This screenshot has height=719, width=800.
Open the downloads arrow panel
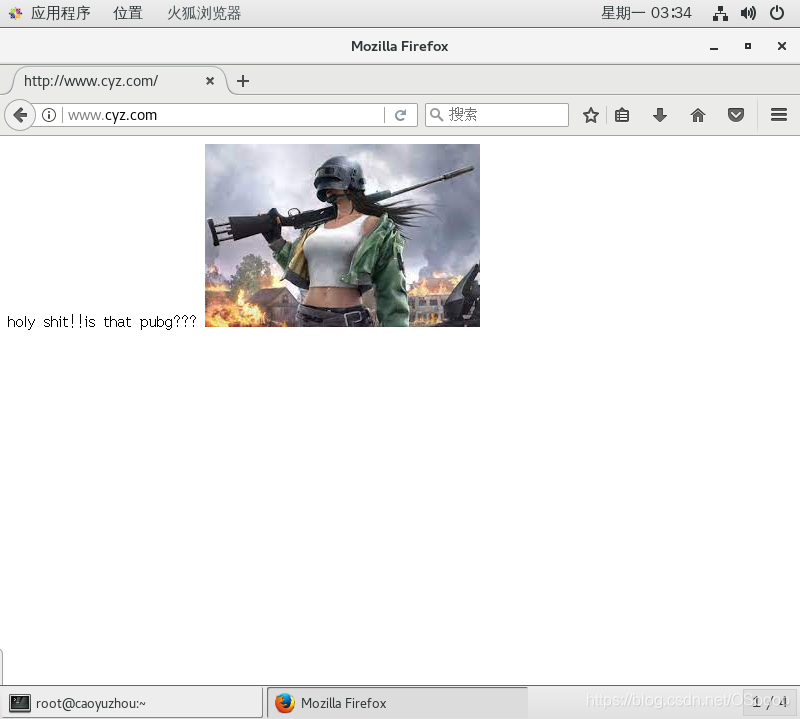coord(660,115)
